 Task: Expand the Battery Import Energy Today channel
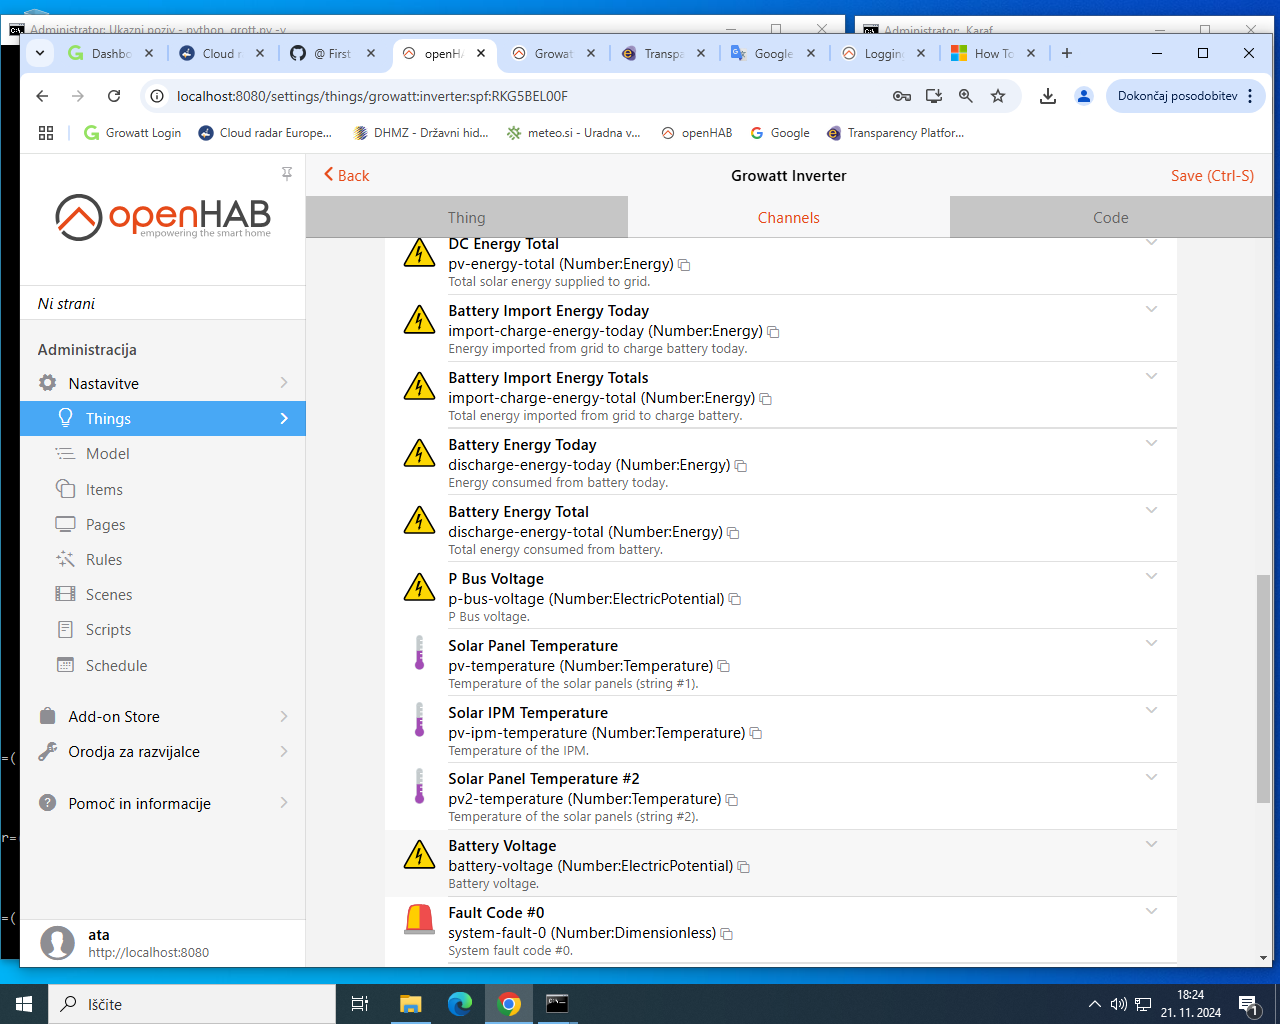pos(1151,309)
